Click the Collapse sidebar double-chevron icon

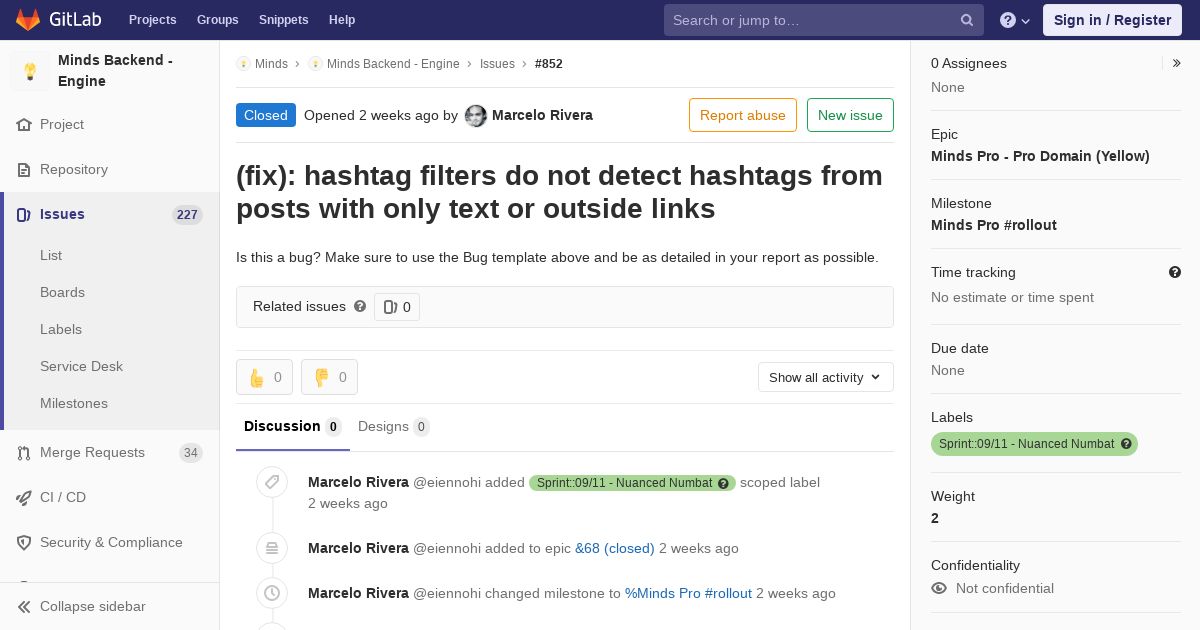[x=24, y=607]
